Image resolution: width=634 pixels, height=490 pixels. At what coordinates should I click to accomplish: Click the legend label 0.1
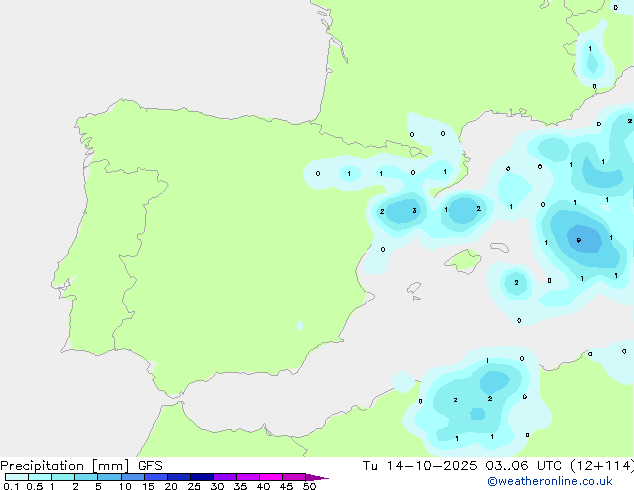11,486
